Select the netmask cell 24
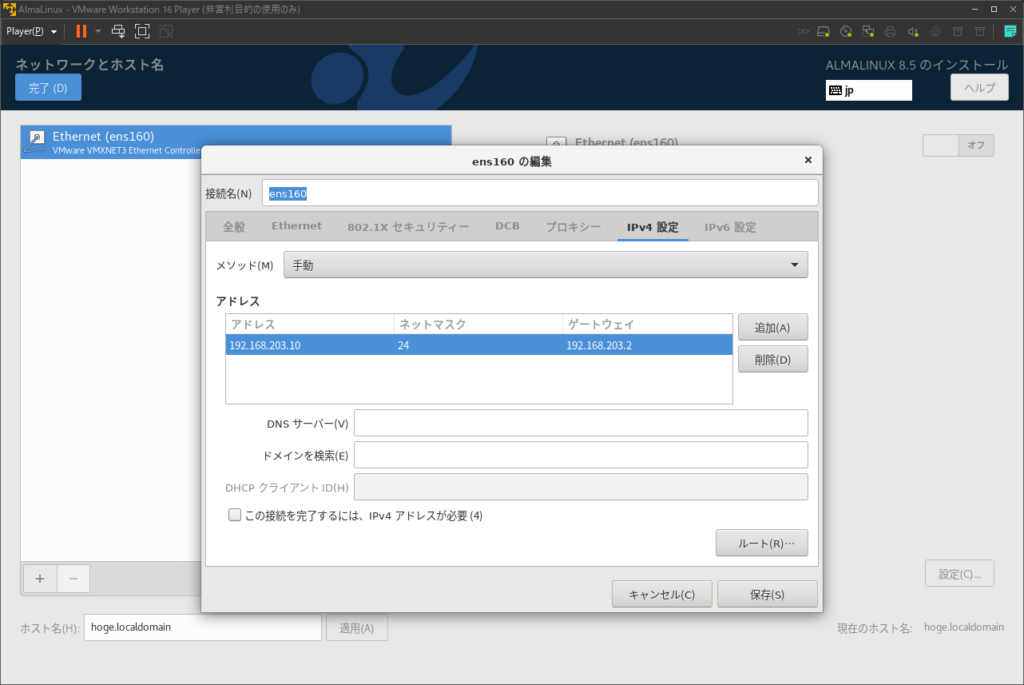 point(478,345)
